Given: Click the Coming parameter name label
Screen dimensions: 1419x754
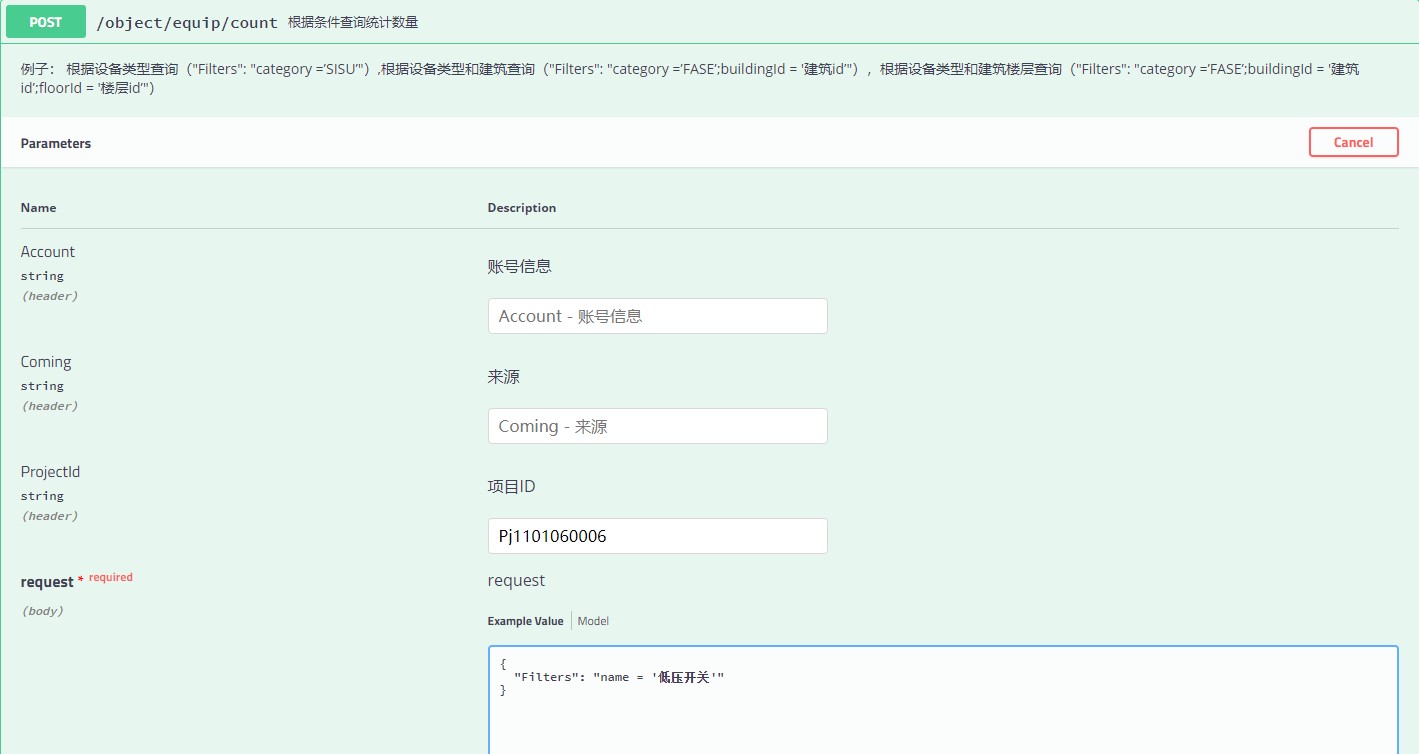Looking at the screenshot, I should (x=46, y=362).
